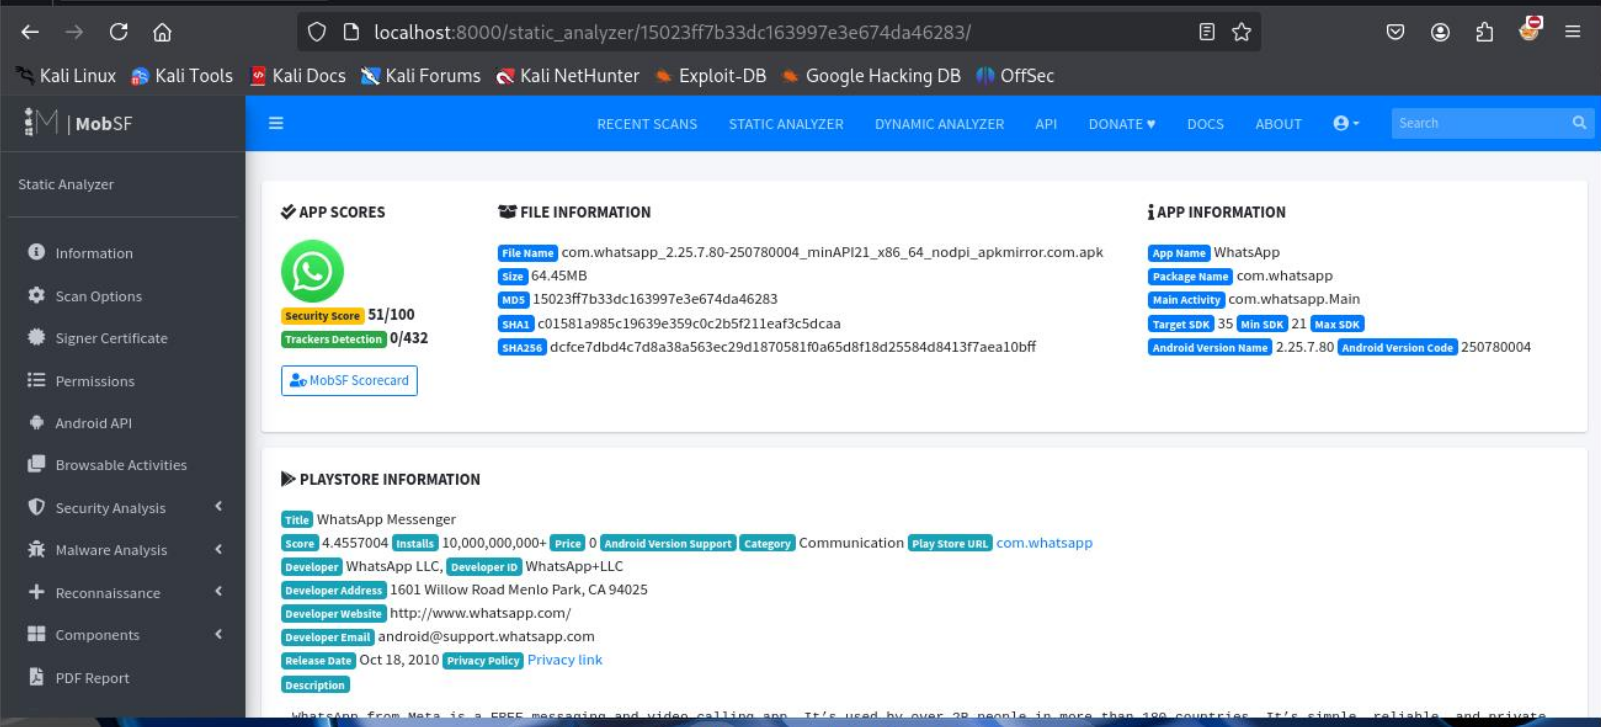Image resolution: width=1601 pixels, height=727 pixels.
Task: Reload the page with refresh icon
Action: [x=118, y=32]
